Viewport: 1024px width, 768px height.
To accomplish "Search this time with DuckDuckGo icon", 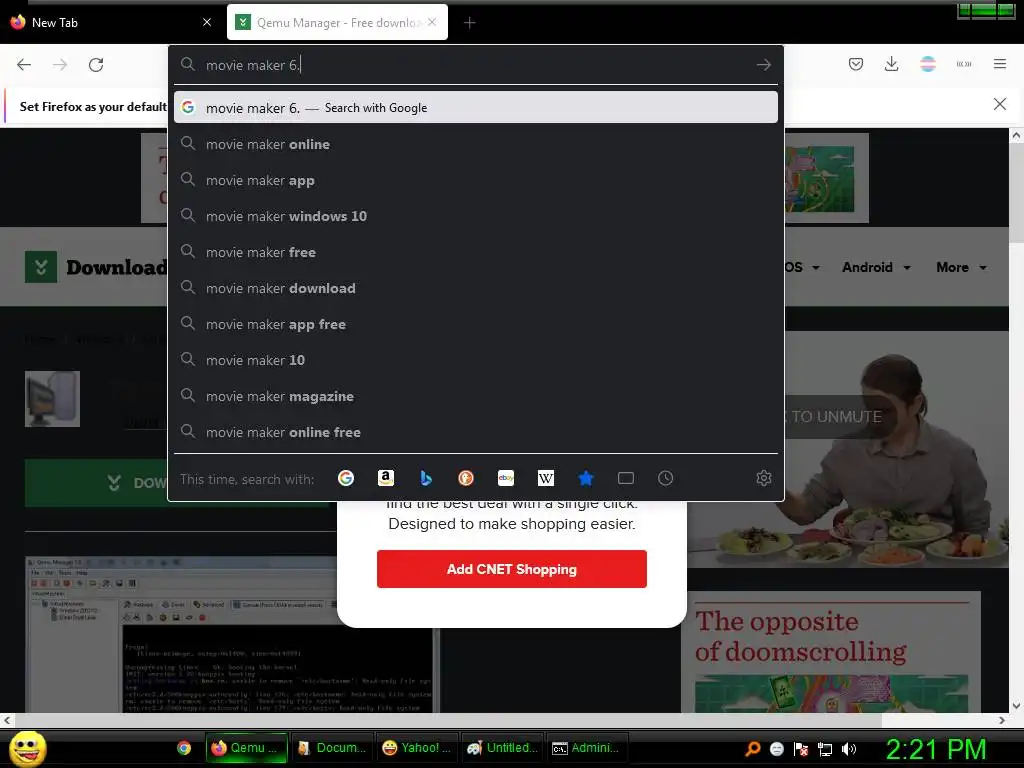I will tap(466, 478).
